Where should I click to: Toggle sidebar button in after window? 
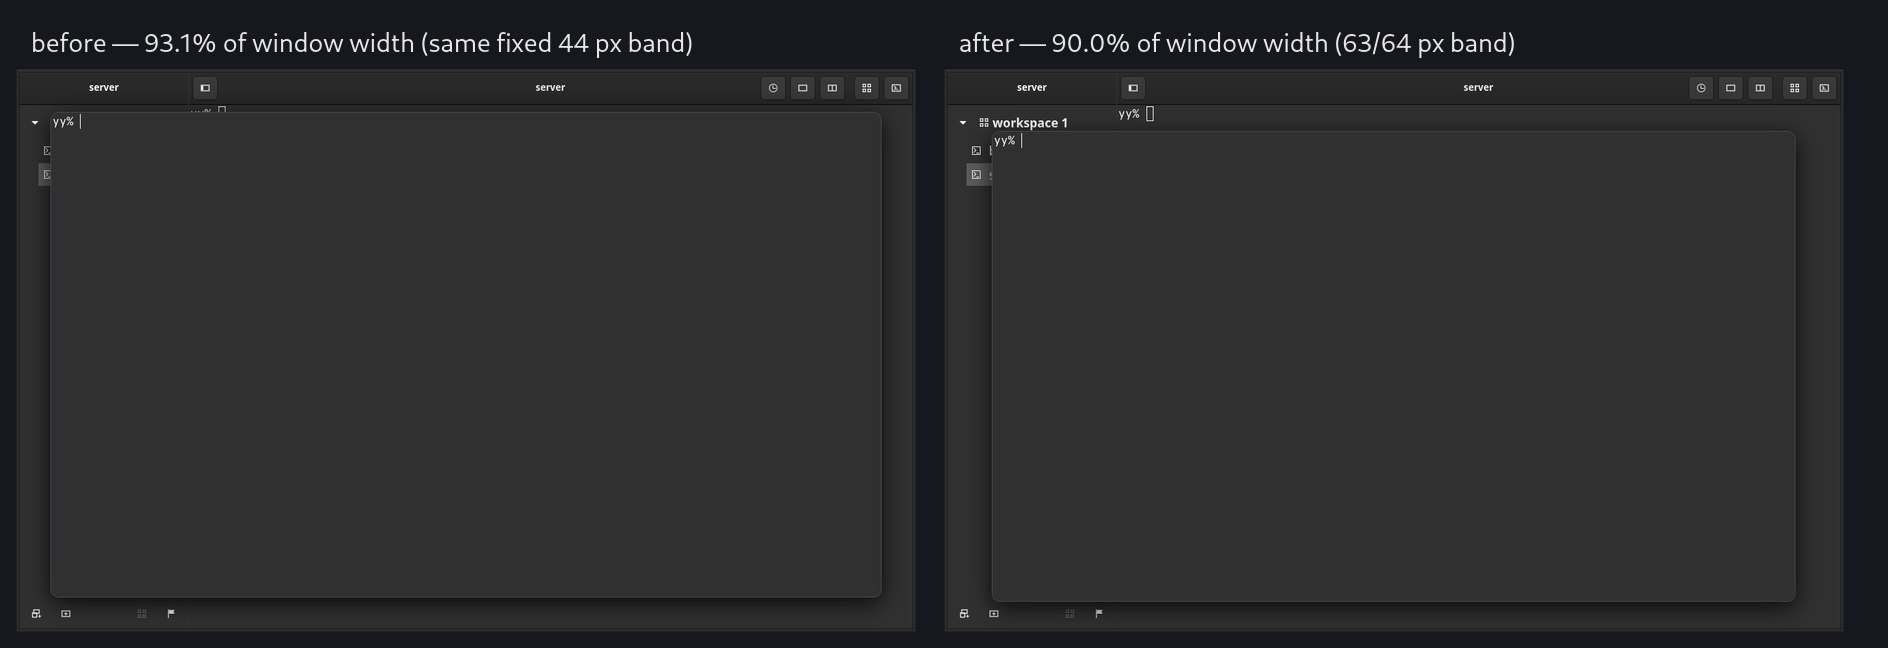click(x=1133, y=88)
